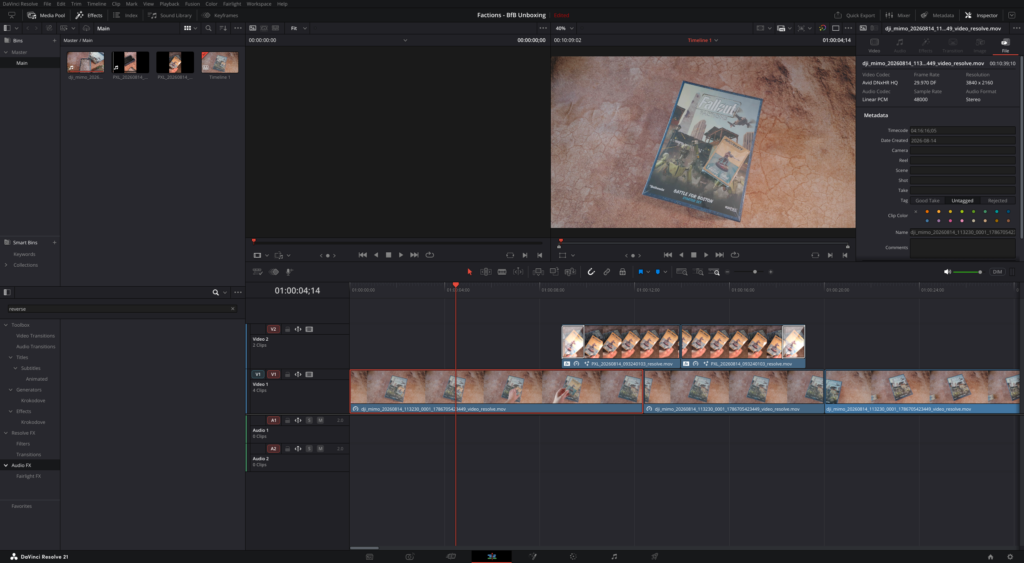Viewport: 1024px width, 563px height.
Task: Click the Overwrite Clip toolbar icon
Action: (x=554, y=272)
